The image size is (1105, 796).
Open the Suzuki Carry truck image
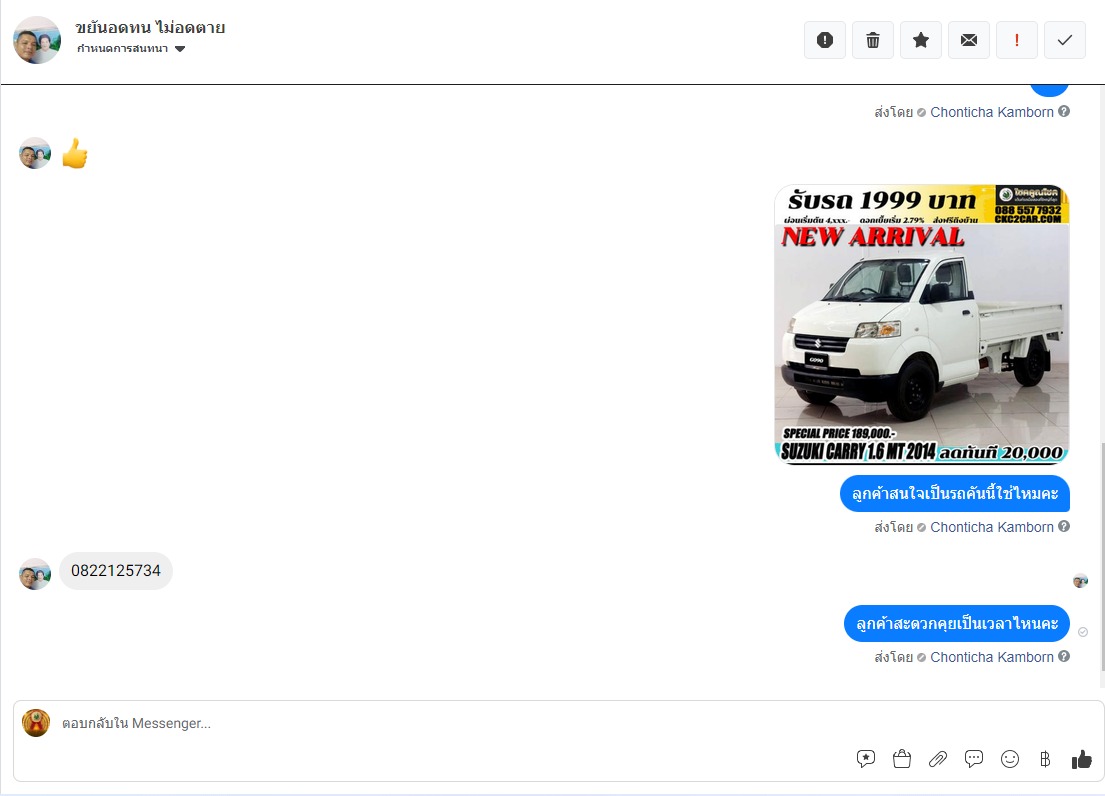(x=922, y=324)
